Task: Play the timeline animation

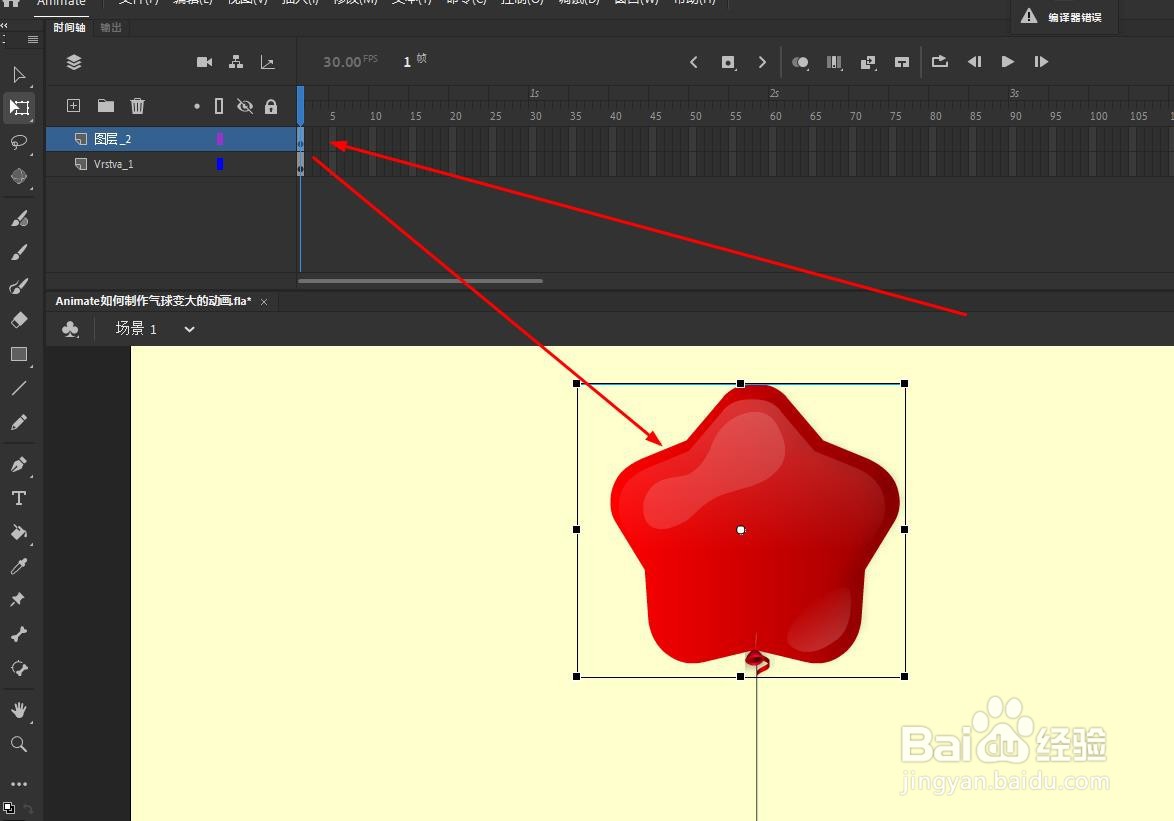Action: pos(1008,61)
